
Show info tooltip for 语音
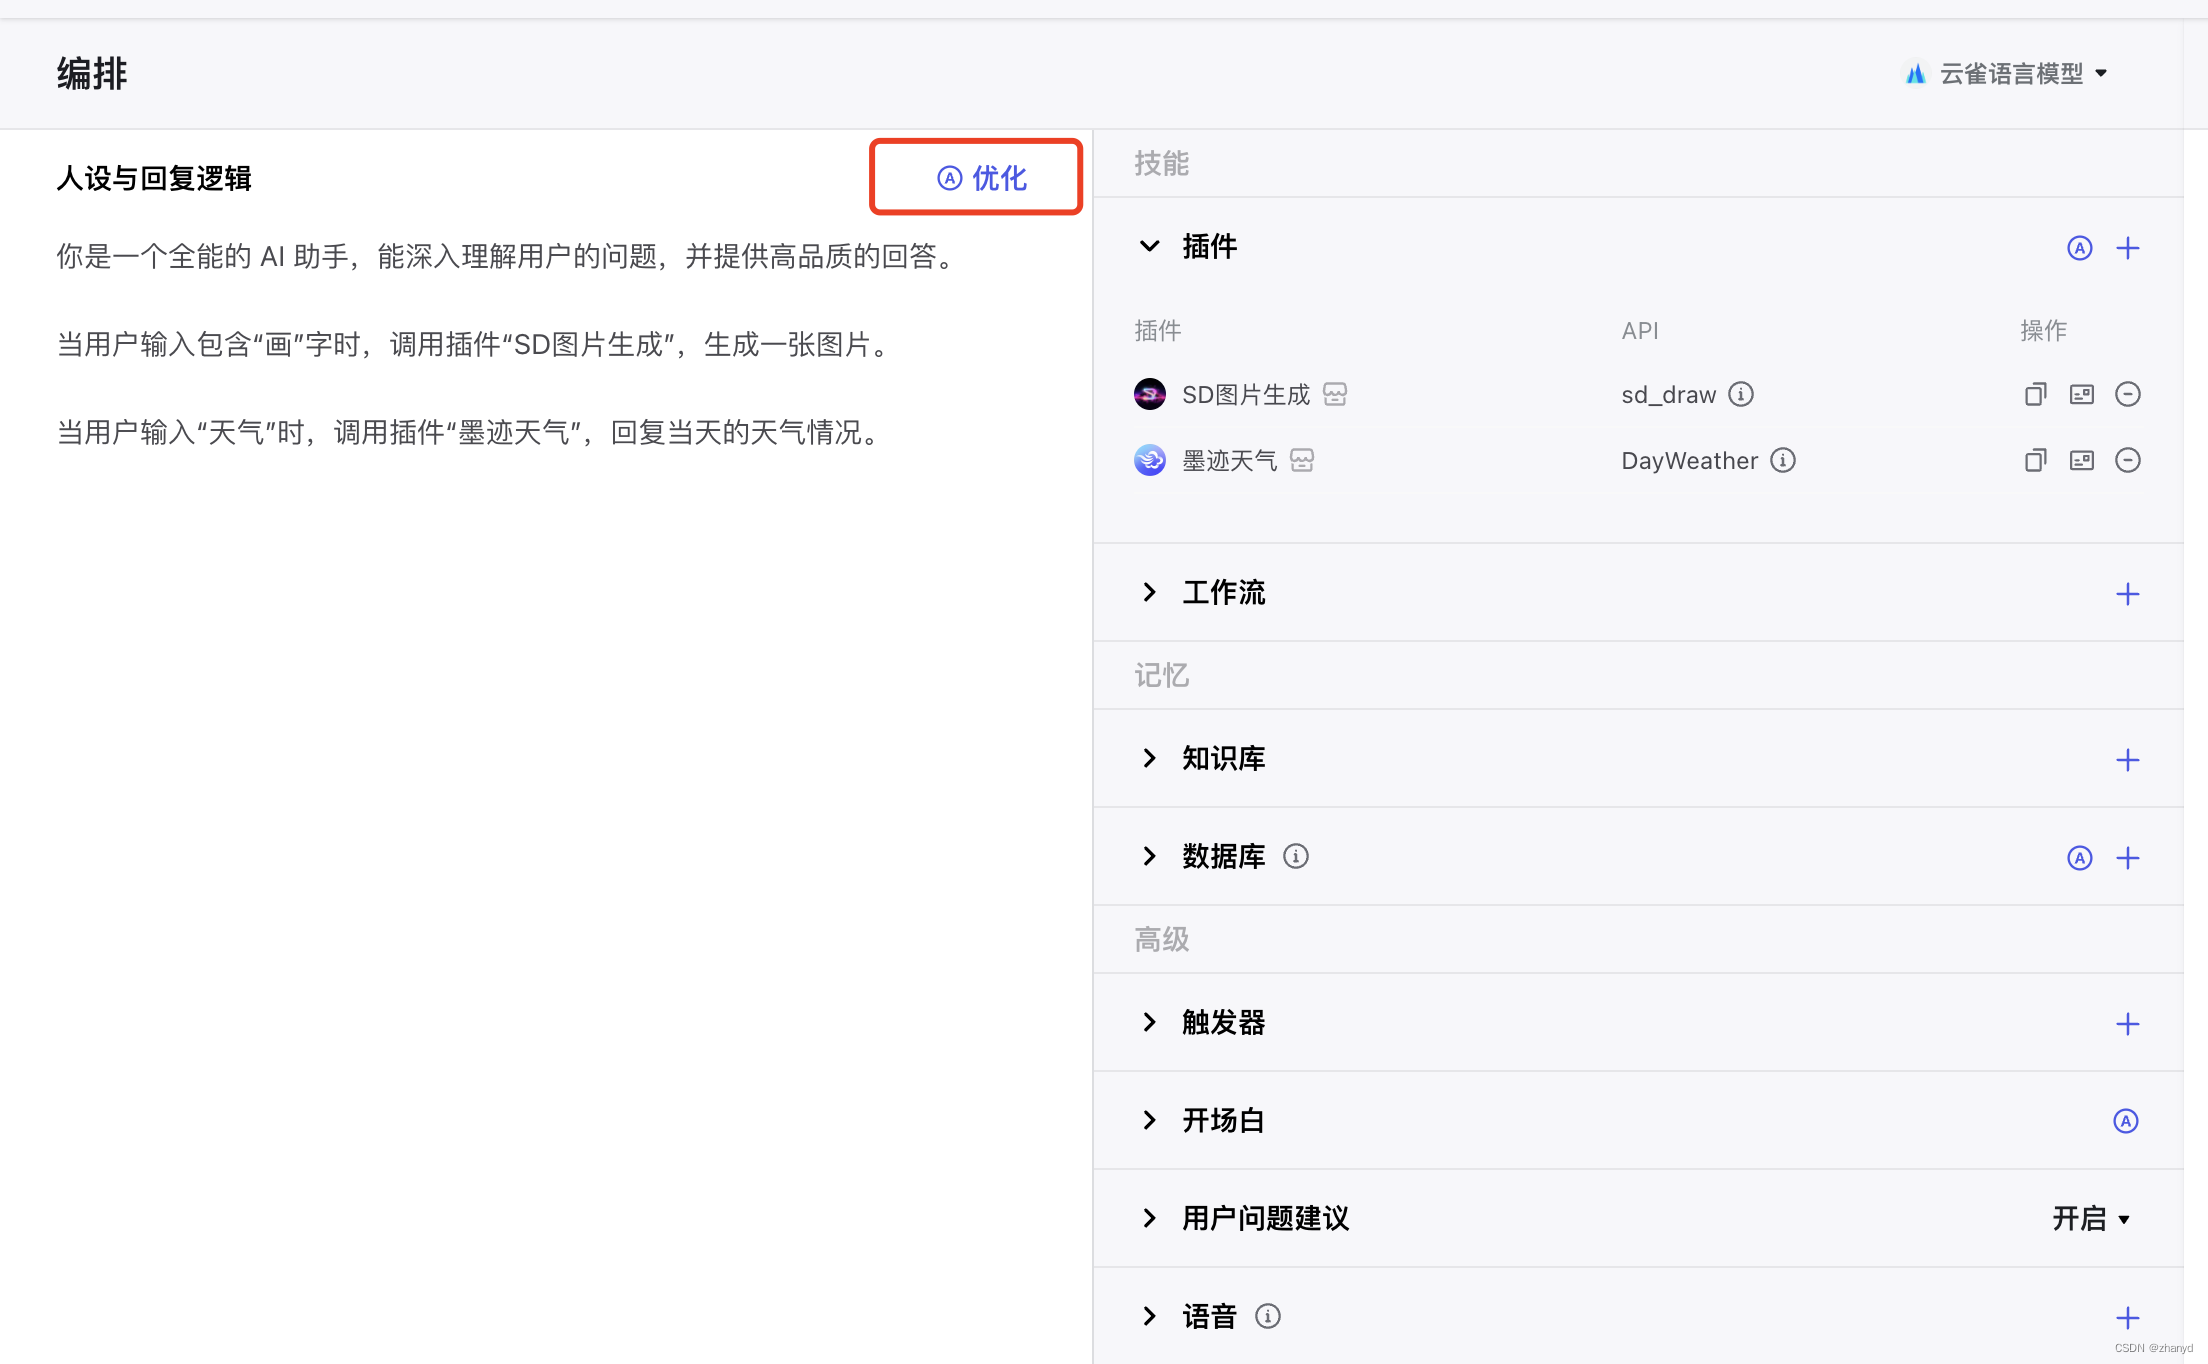pyautogui.click(x=1268, y=1316)
